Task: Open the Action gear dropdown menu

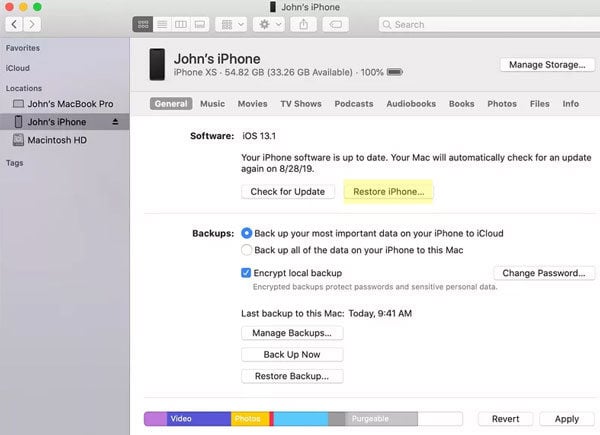Action: pos(270,23)
